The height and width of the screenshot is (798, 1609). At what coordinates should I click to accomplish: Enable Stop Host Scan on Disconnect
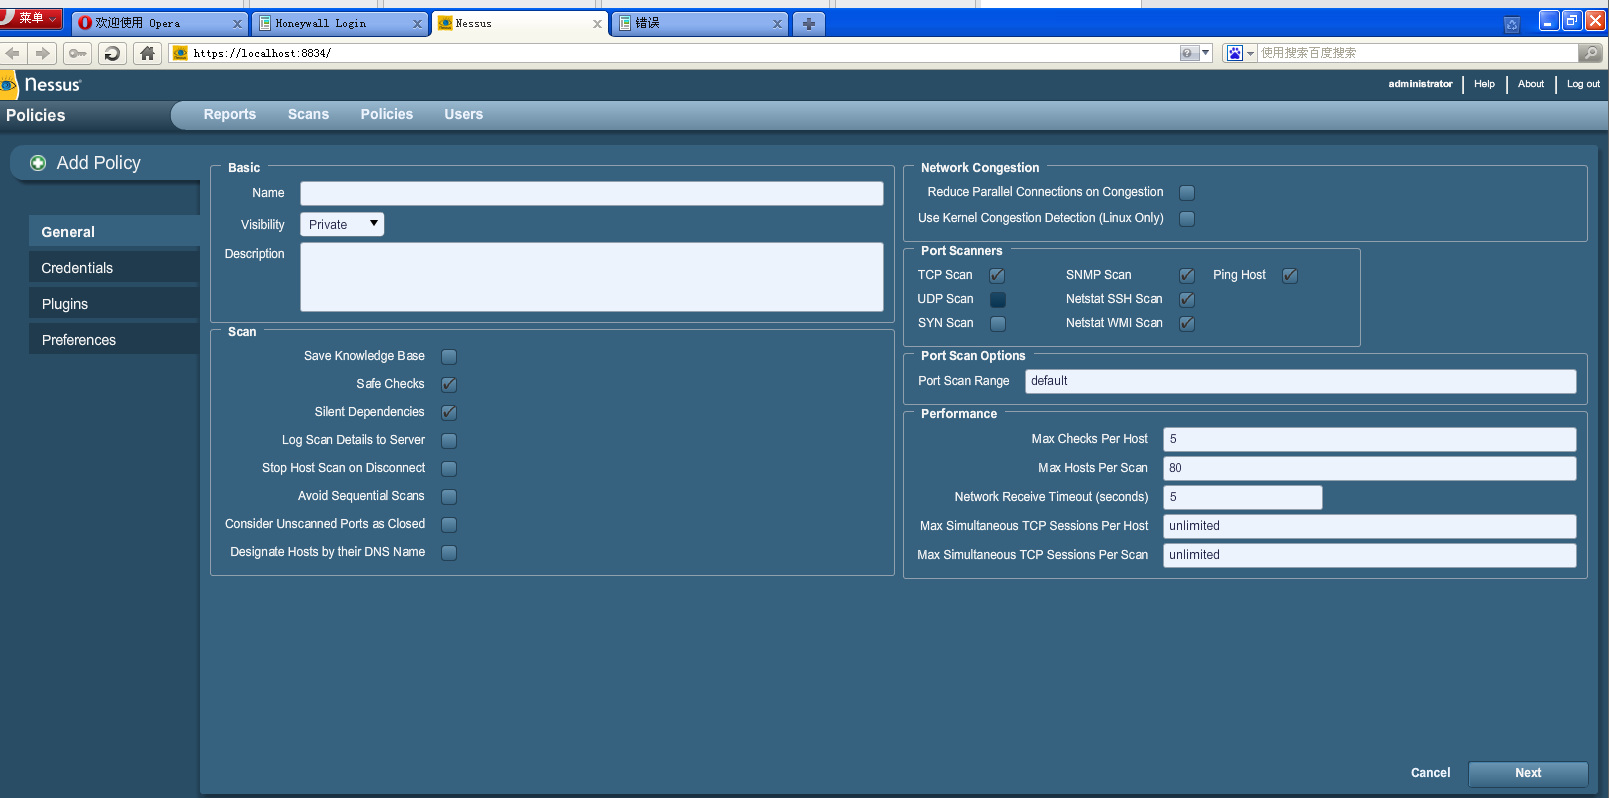449,469
